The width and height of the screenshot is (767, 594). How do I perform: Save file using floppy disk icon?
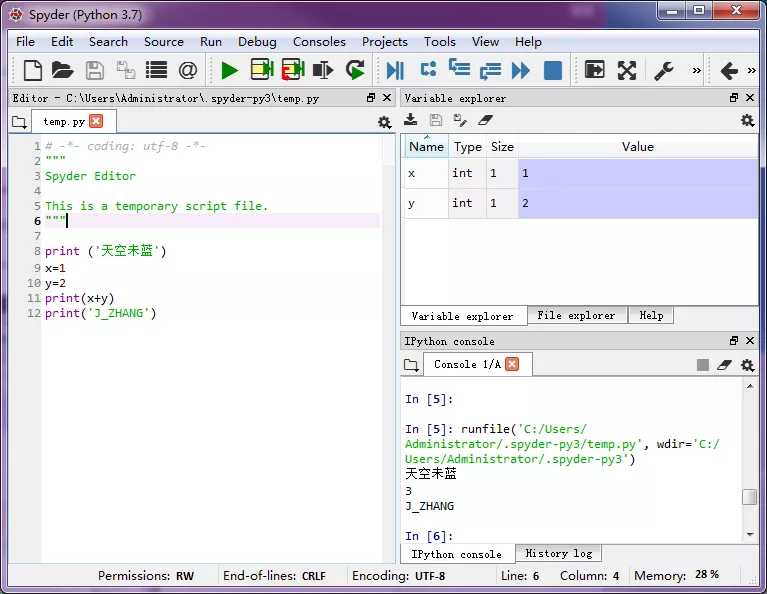[94, 70]
